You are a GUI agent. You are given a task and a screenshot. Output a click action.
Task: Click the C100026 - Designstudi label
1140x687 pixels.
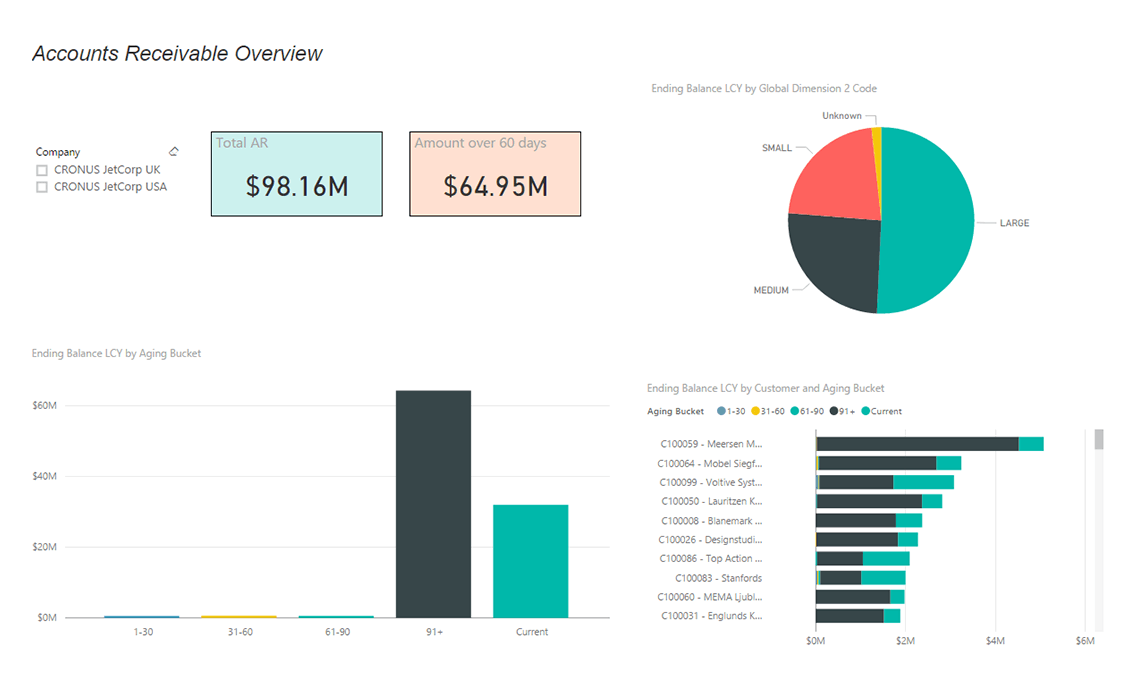click(x=710, y=539)
